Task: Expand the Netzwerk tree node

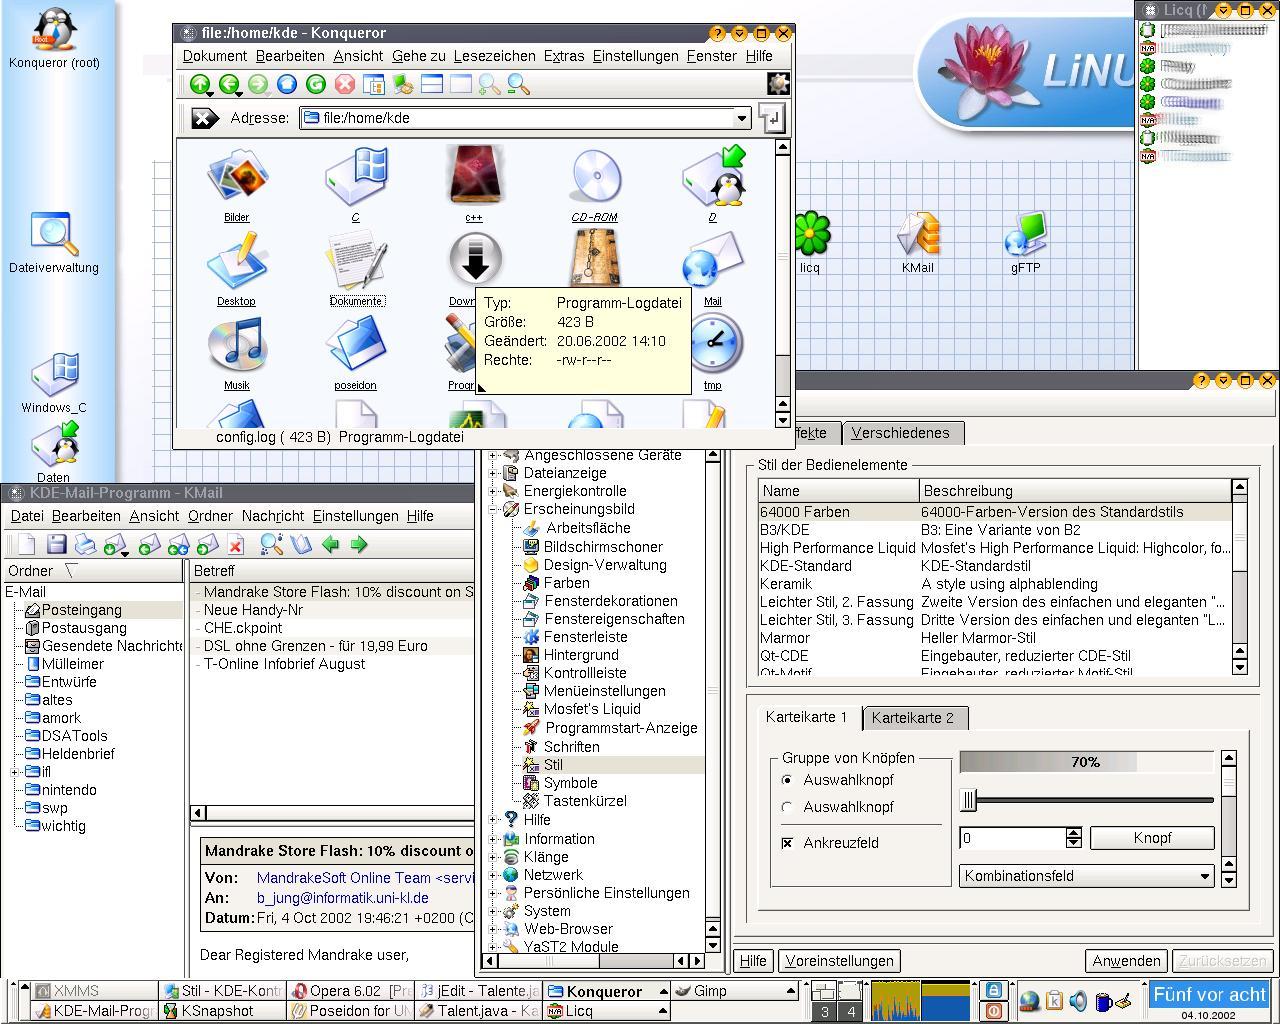Action: click(x=493, y=875)
